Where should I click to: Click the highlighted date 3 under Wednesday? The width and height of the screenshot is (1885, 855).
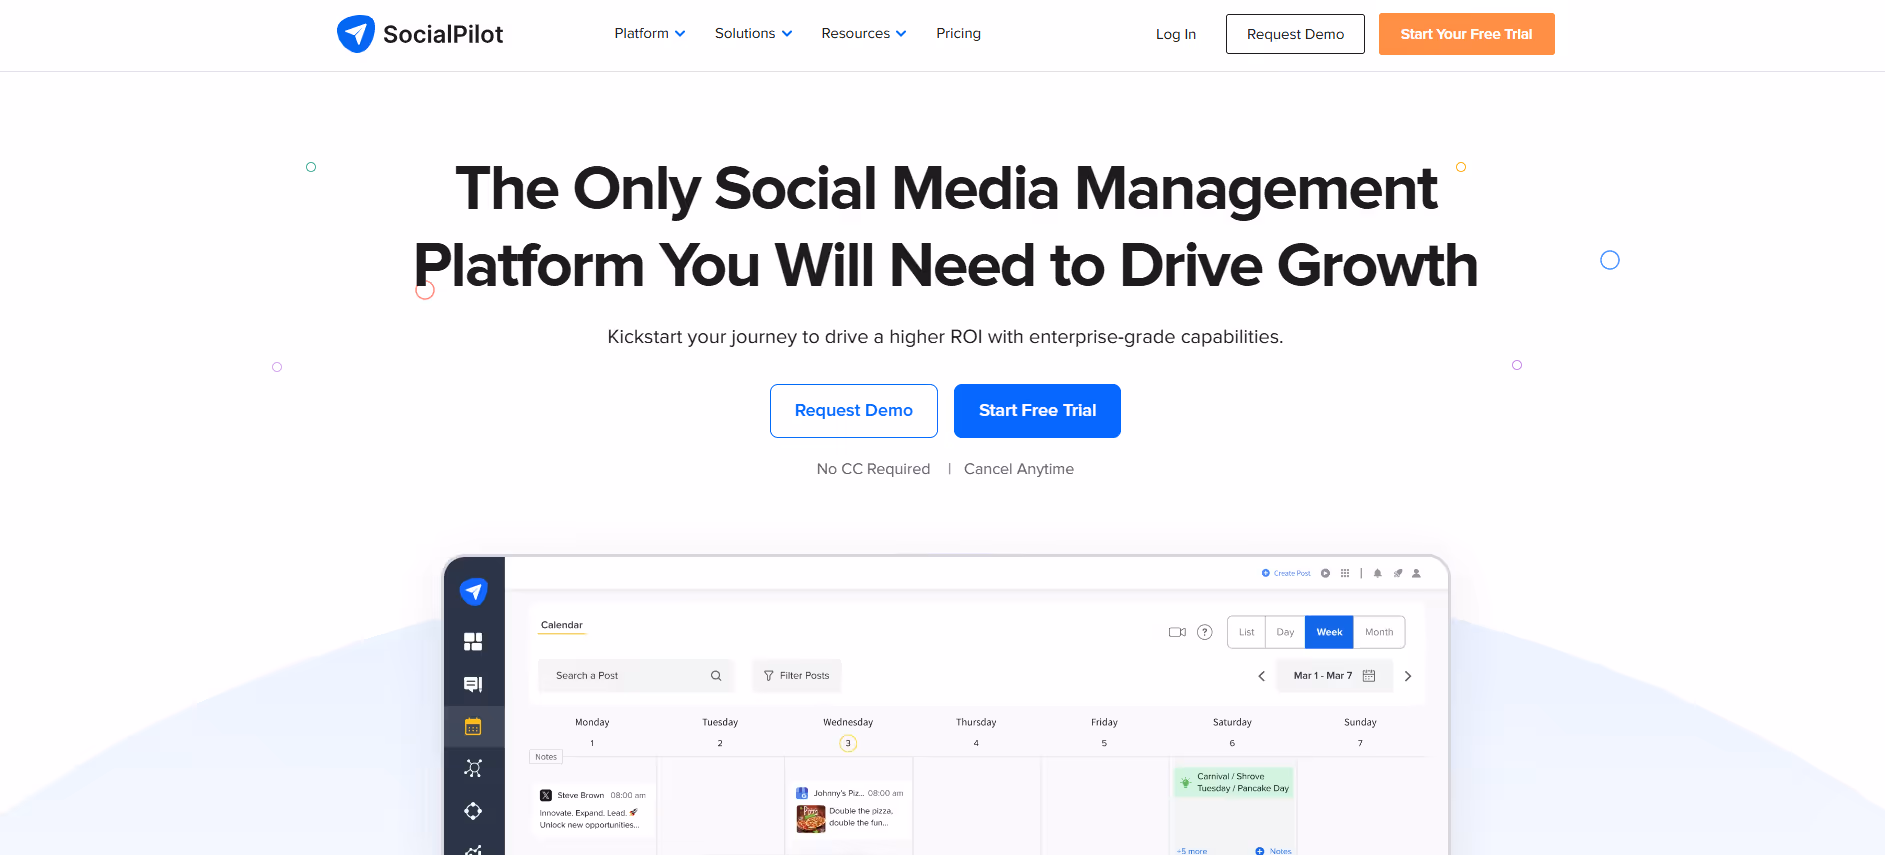(x=848, y=743)
